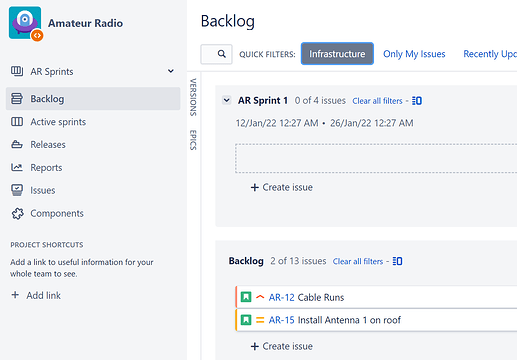Click Add link under Project Shortcuts

44,295
